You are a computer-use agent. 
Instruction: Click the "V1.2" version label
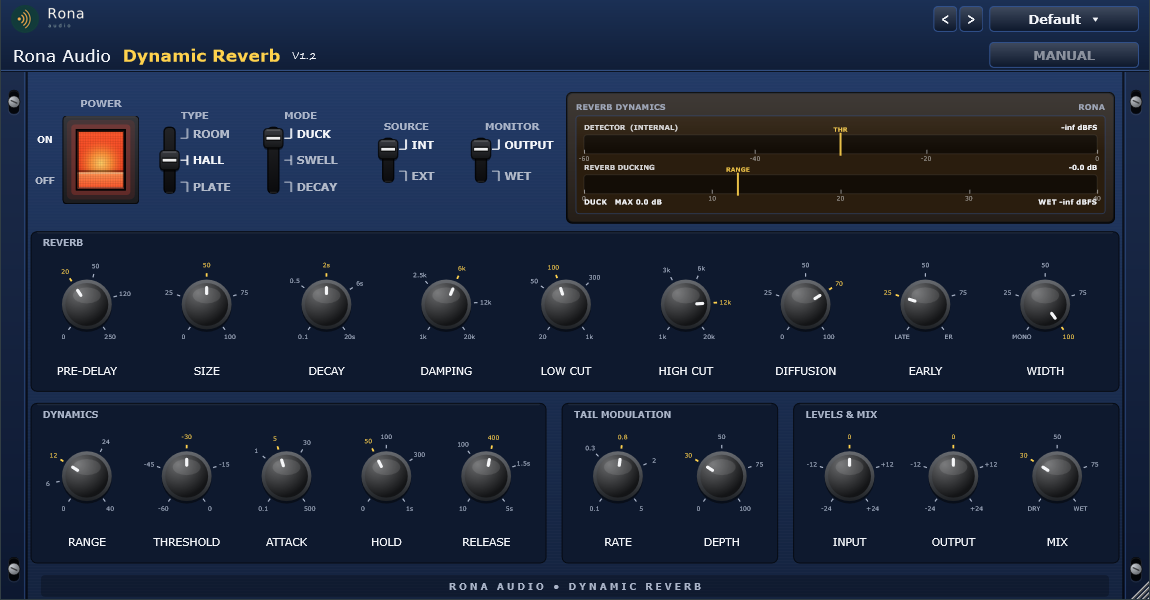tap(304, 56)
